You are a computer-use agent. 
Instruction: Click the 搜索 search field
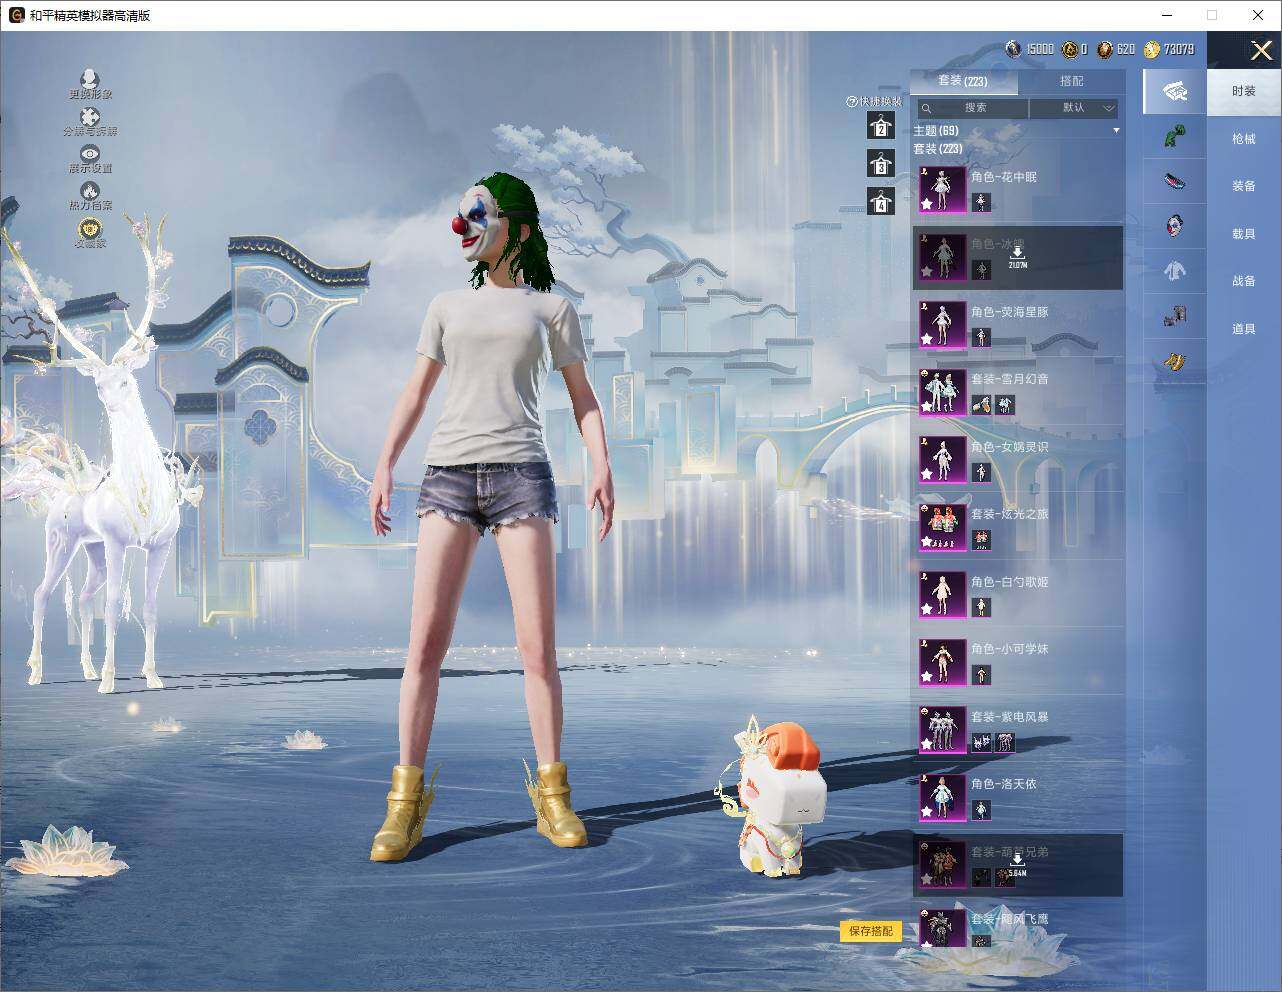pyautogui.click(x=974, y=108)
